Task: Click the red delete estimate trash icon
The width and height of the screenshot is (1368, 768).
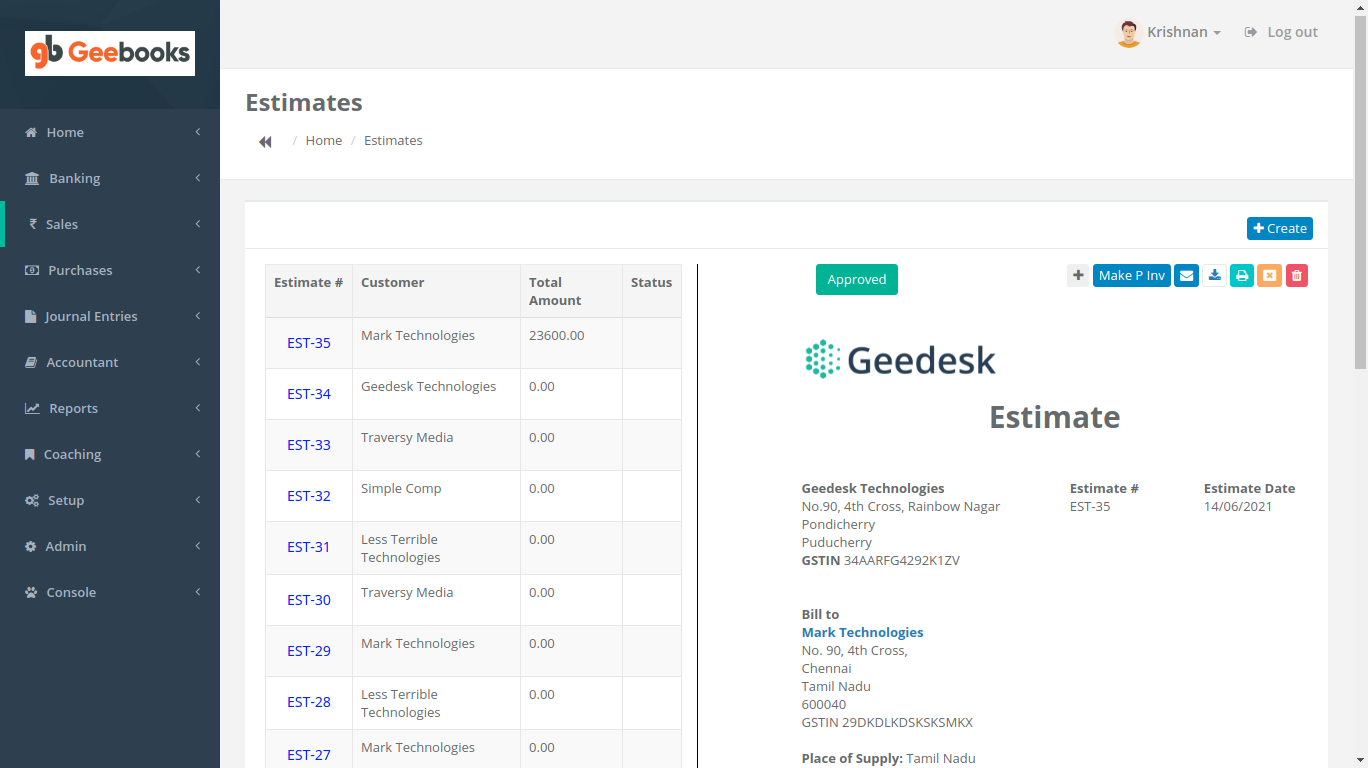Action: 1297,275
